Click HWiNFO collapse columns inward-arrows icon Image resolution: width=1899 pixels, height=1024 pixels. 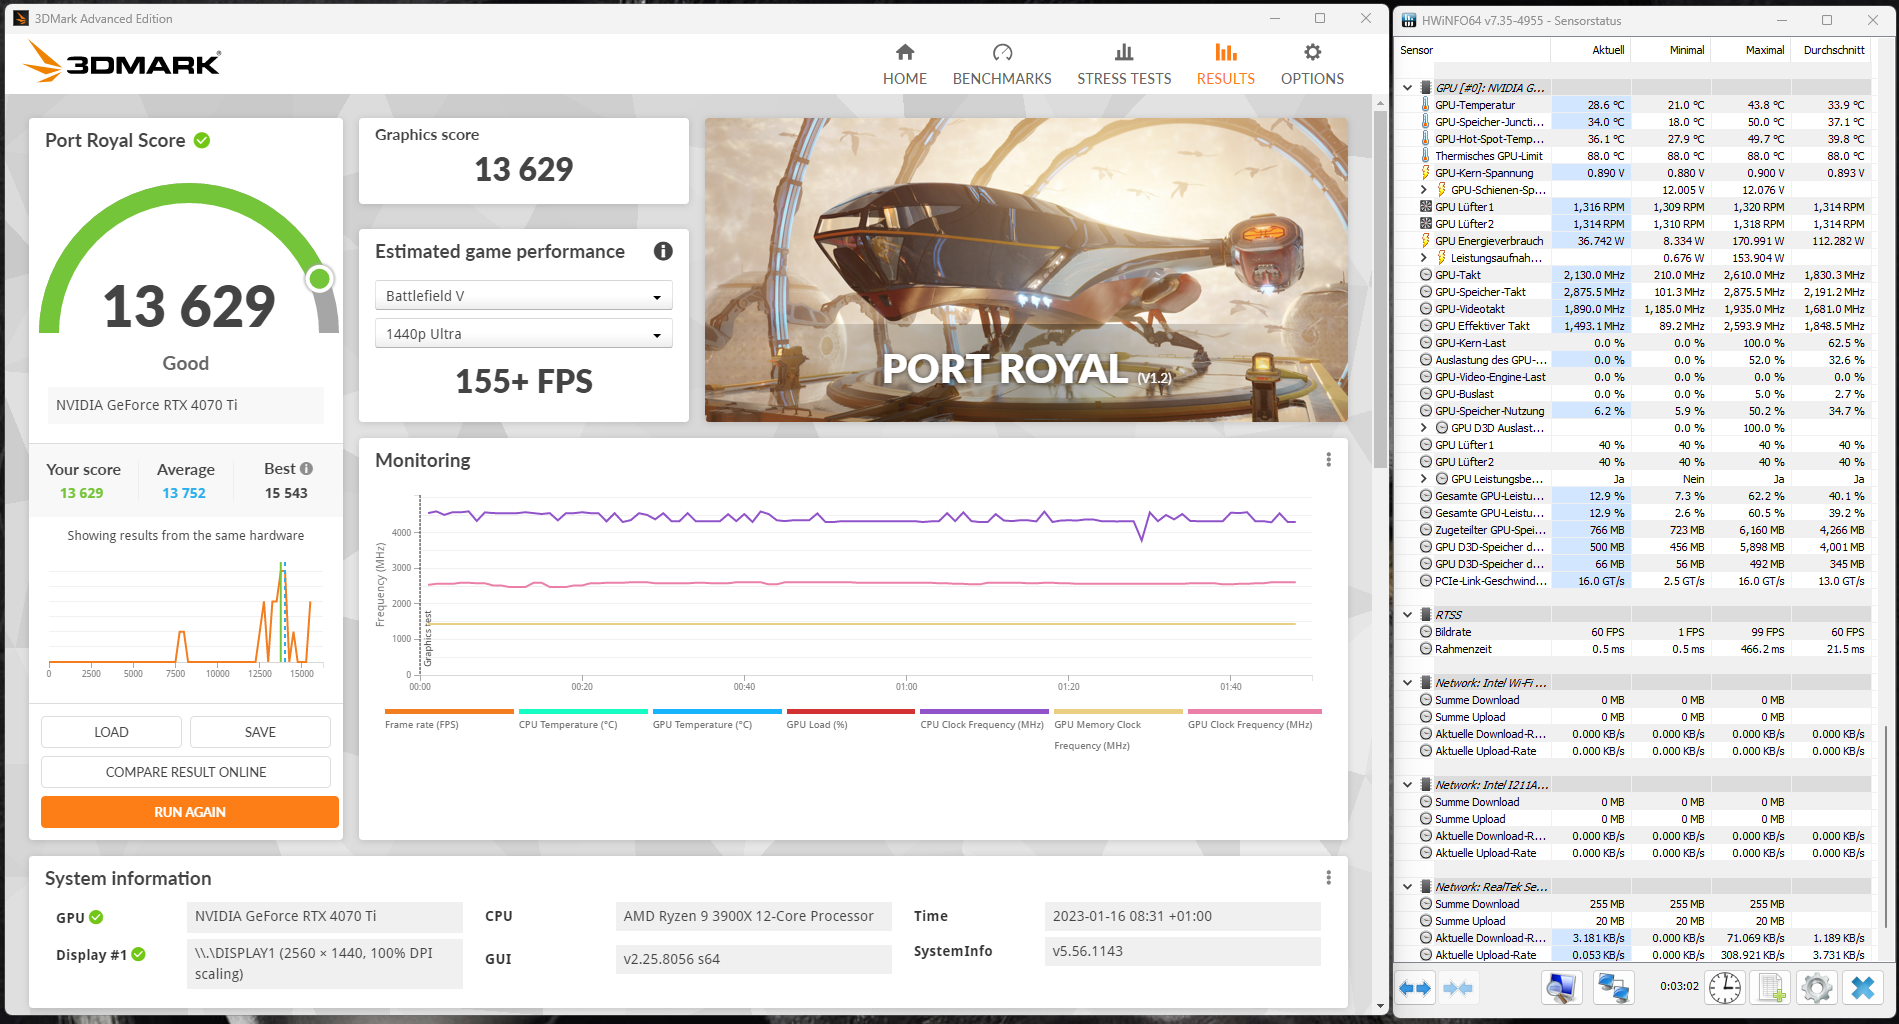tap(1458, 989)
